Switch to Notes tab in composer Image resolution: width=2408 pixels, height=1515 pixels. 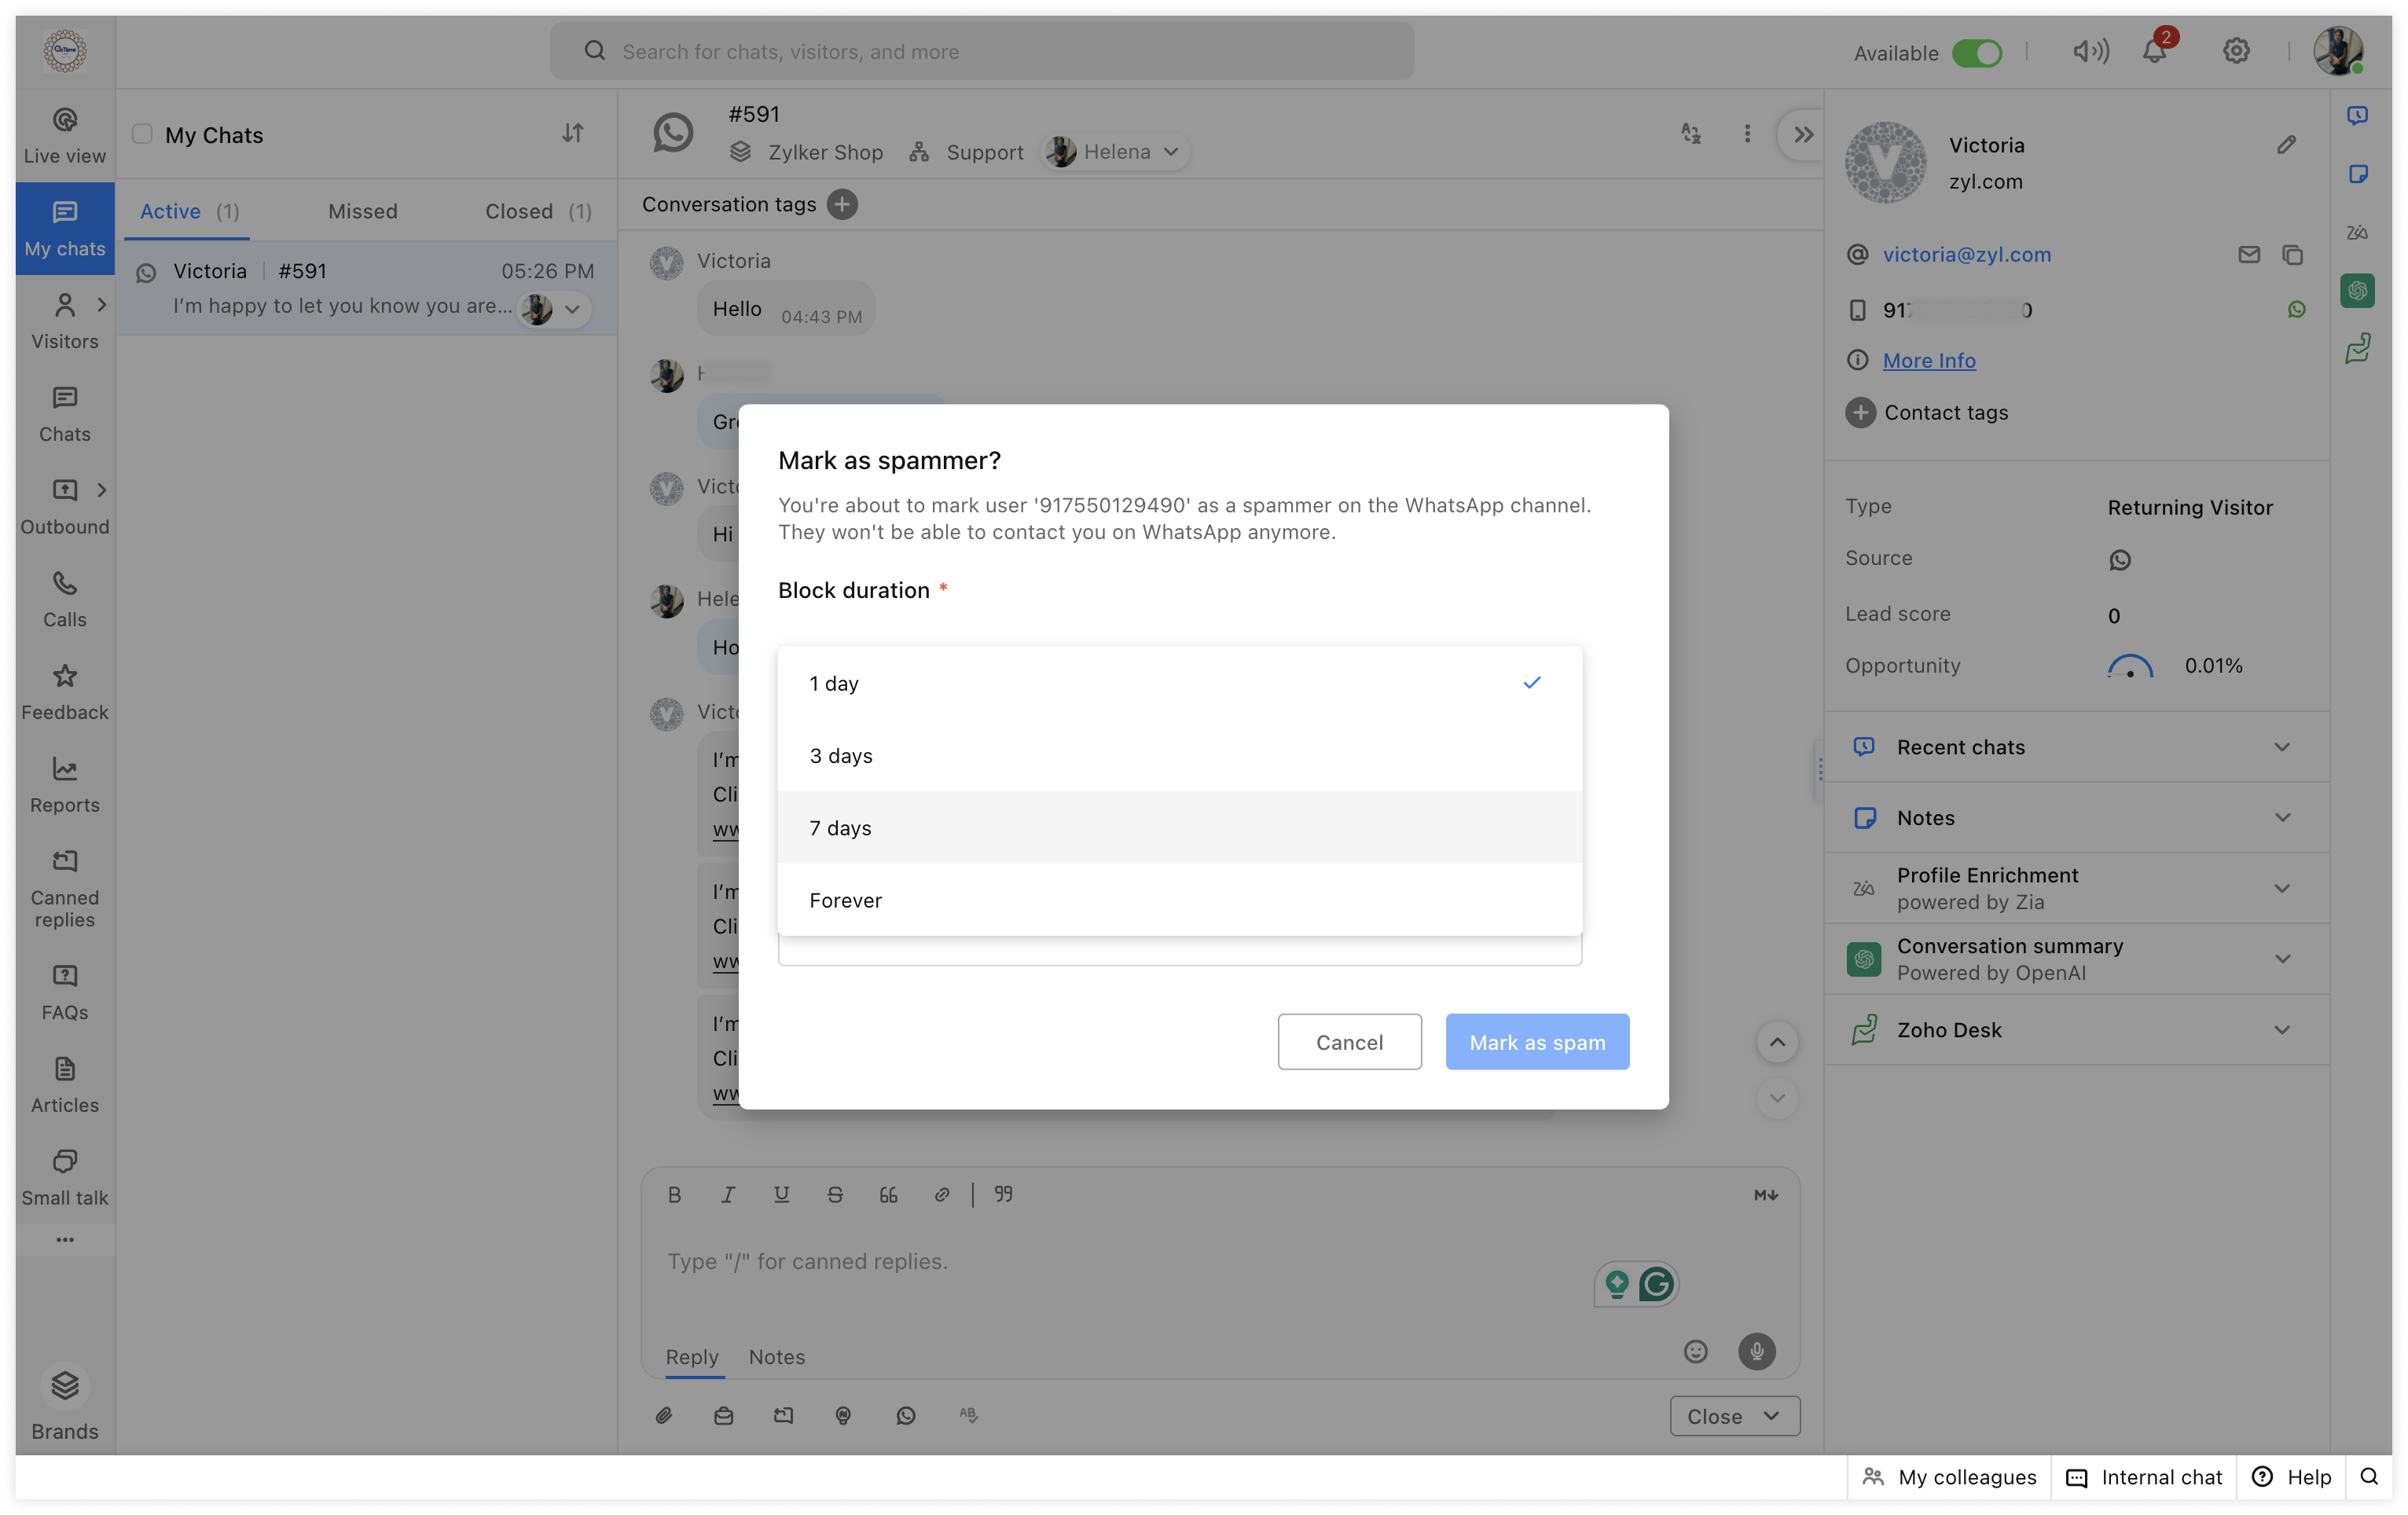(x=777, y=1356)
